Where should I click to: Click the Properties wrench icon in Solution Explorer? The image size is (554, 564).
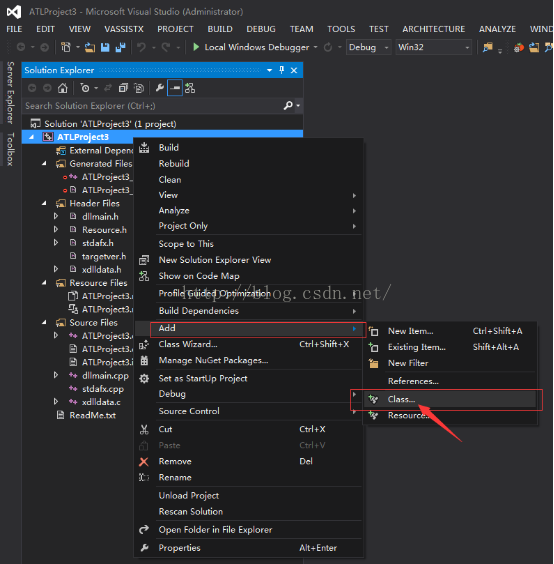pyautogui.click(x=160, y=88)
